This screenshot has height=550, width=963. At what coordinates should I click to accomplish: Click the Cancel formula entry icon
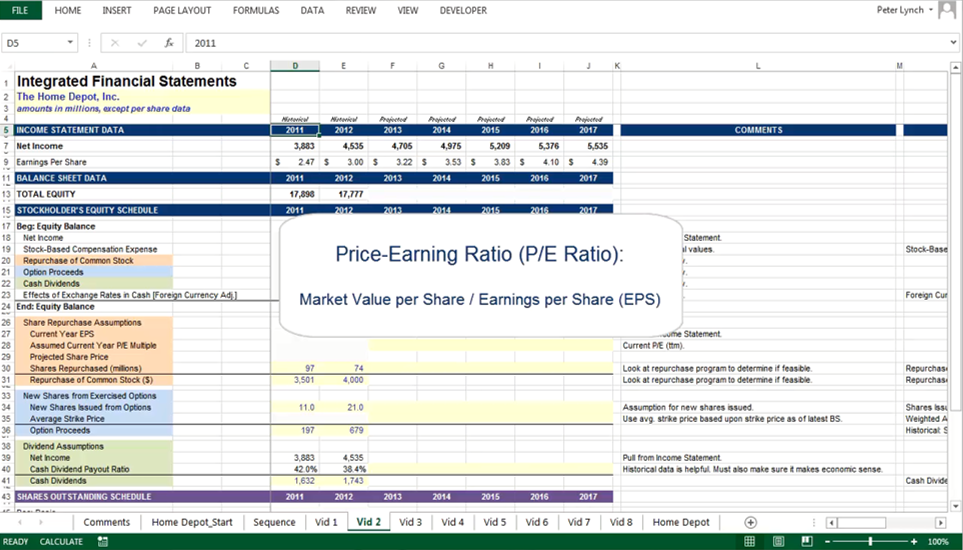115,43
